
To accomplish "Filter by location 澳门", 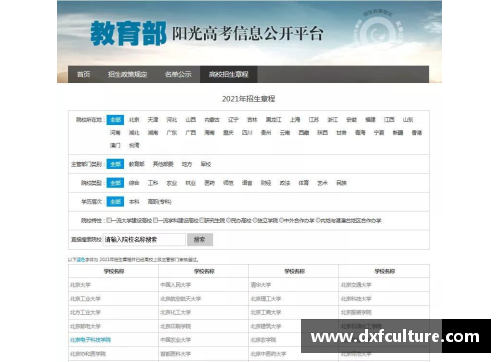I will tap(115, 145).
